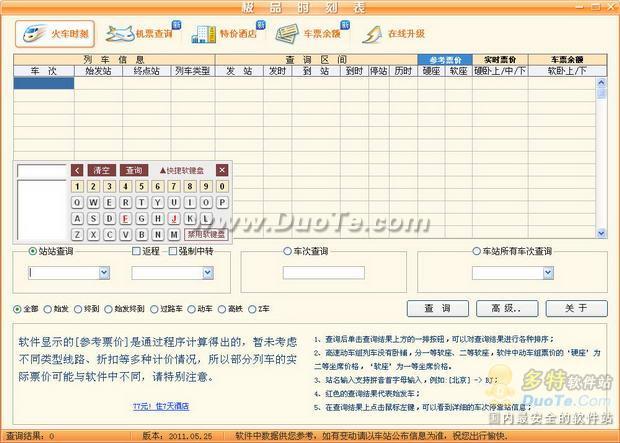Tap the 1 key on soft keyboard
The width and height of the screenshot is (620, 443).
(77, 186)
